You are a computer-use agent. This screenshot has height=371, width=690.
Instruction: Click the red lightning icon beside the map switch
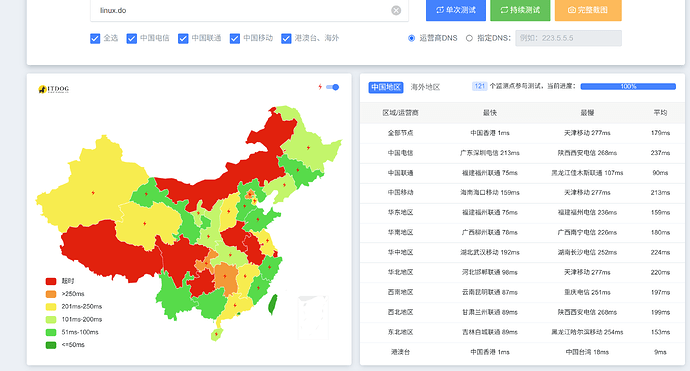[x=320, y=87]
